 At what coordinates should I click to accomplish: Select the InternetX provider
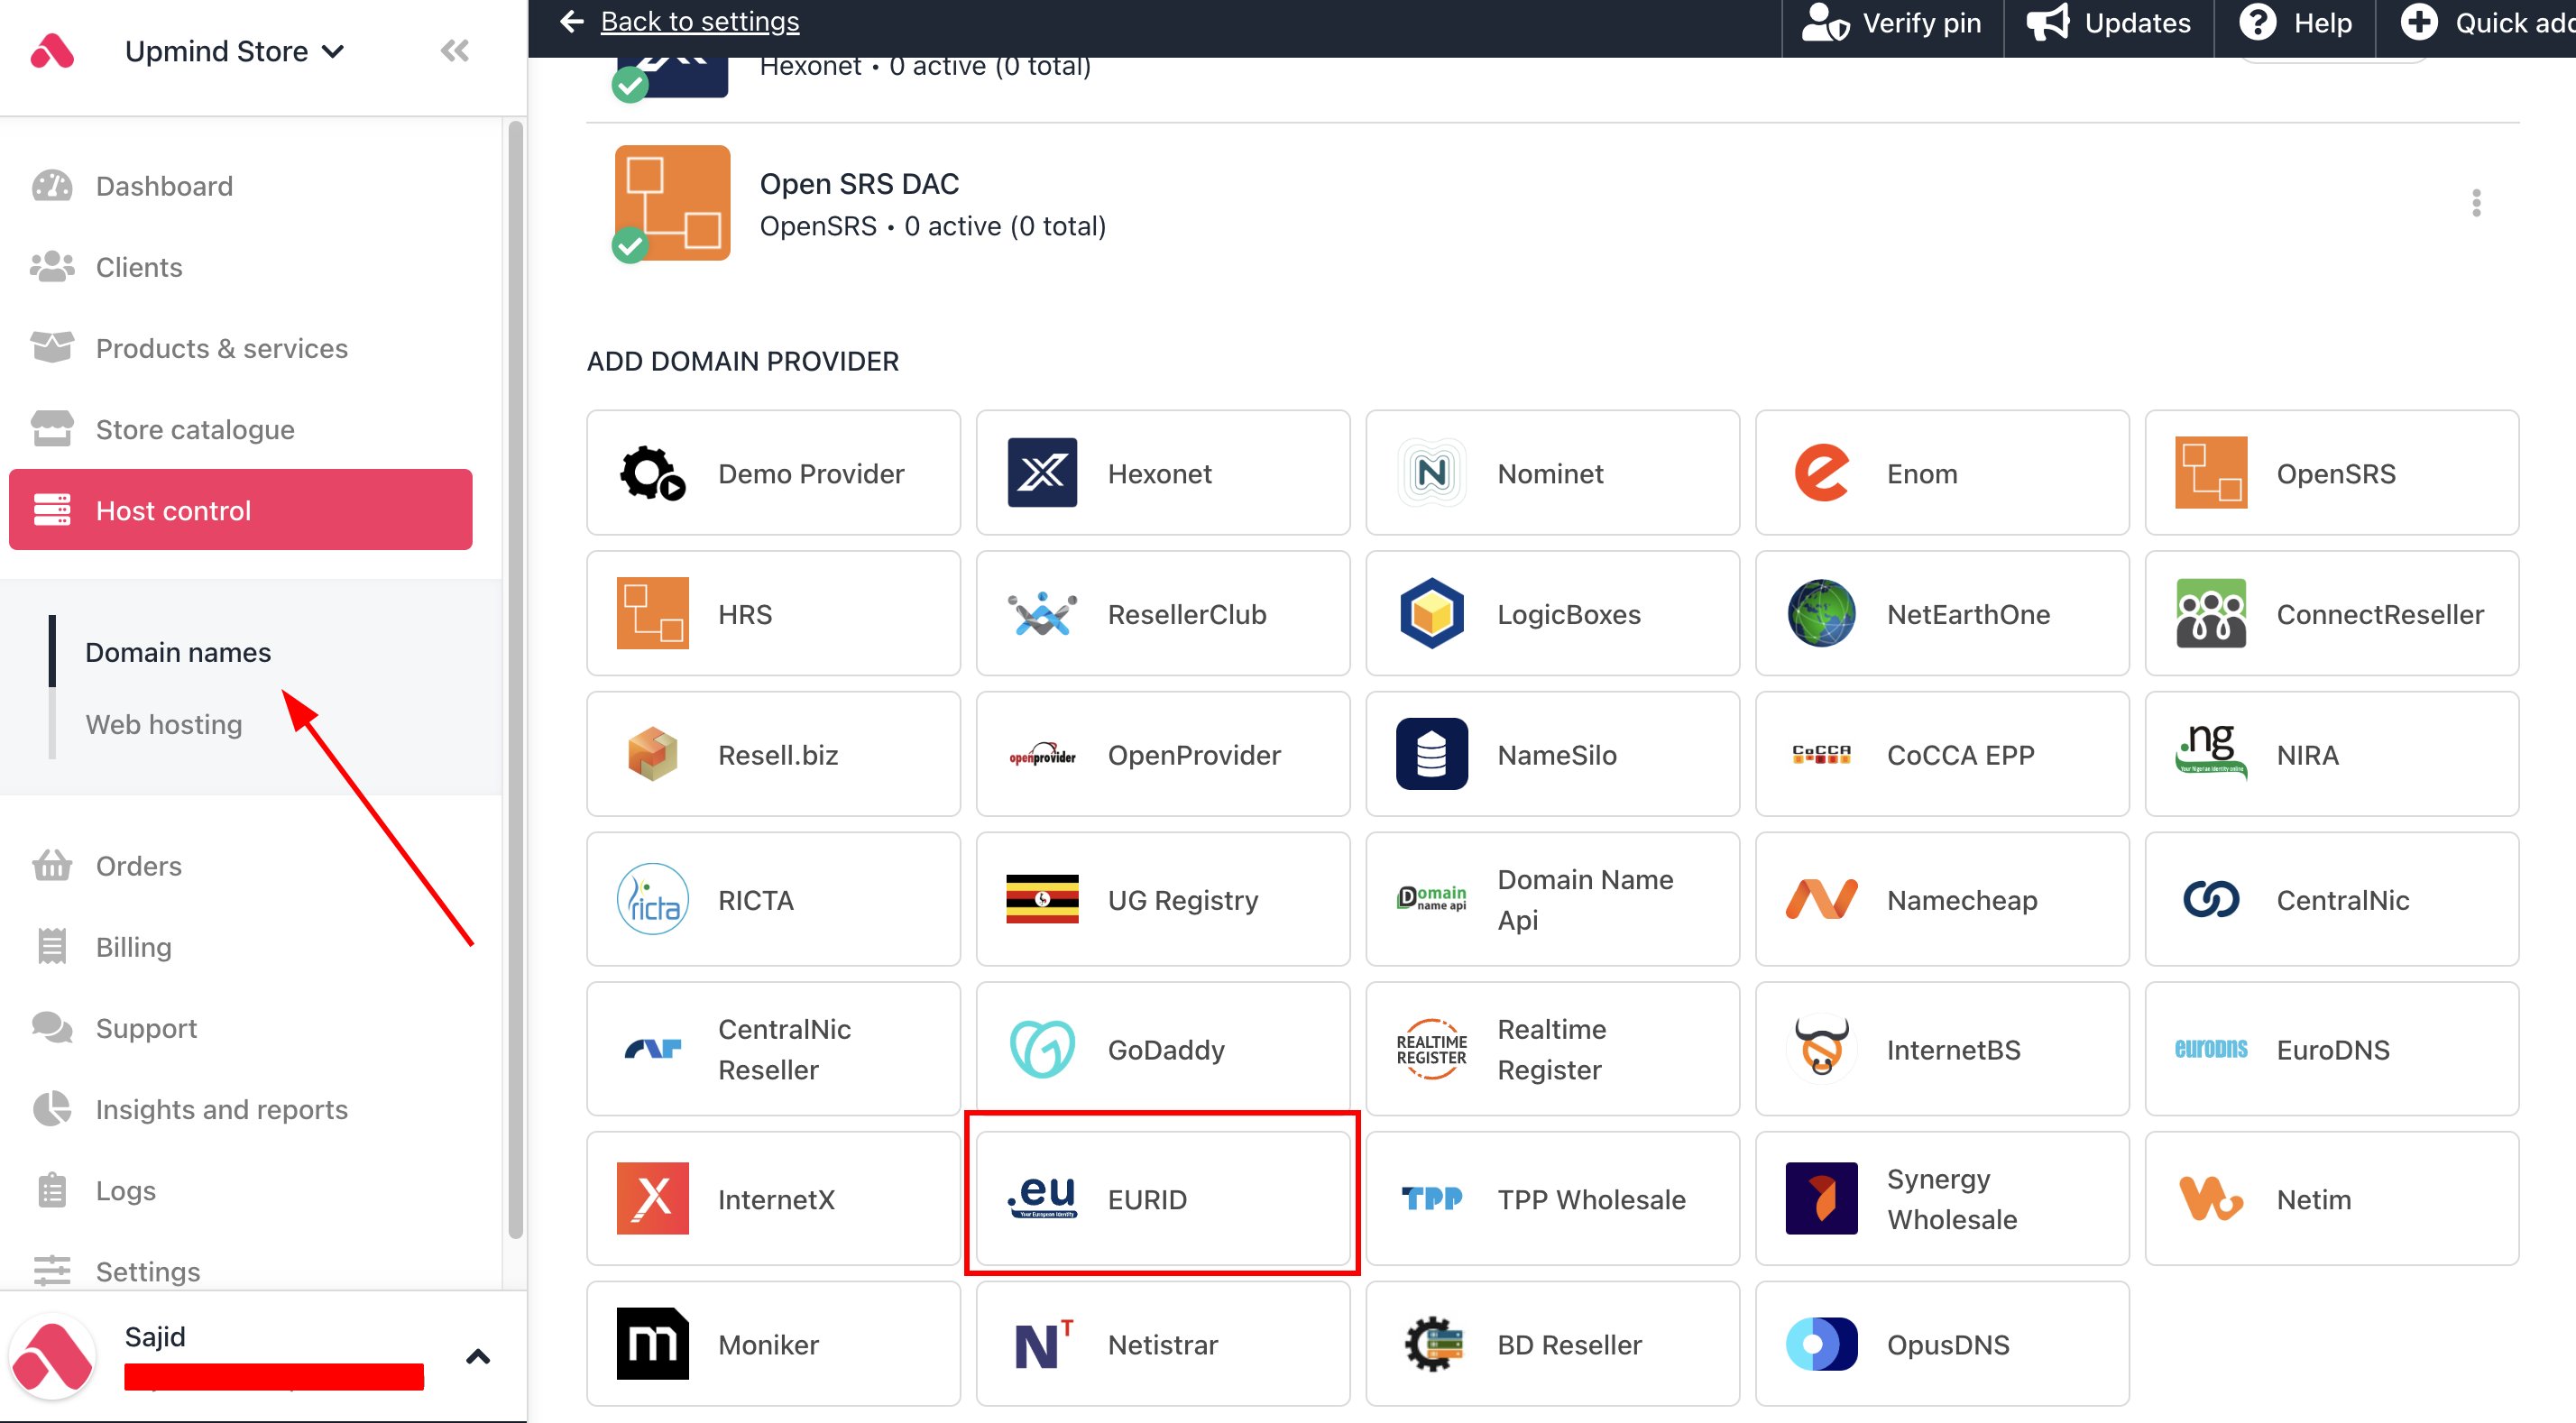773,1199
